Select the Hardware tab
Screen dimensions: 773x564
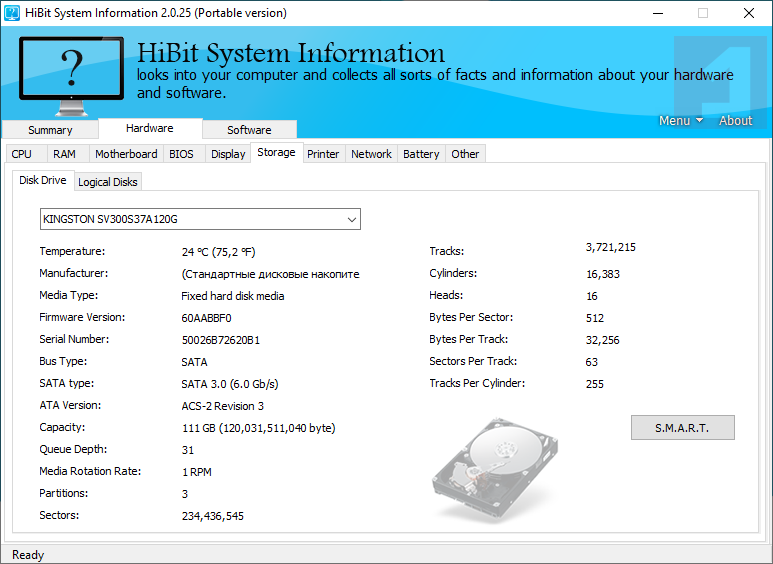coord(150,128)
